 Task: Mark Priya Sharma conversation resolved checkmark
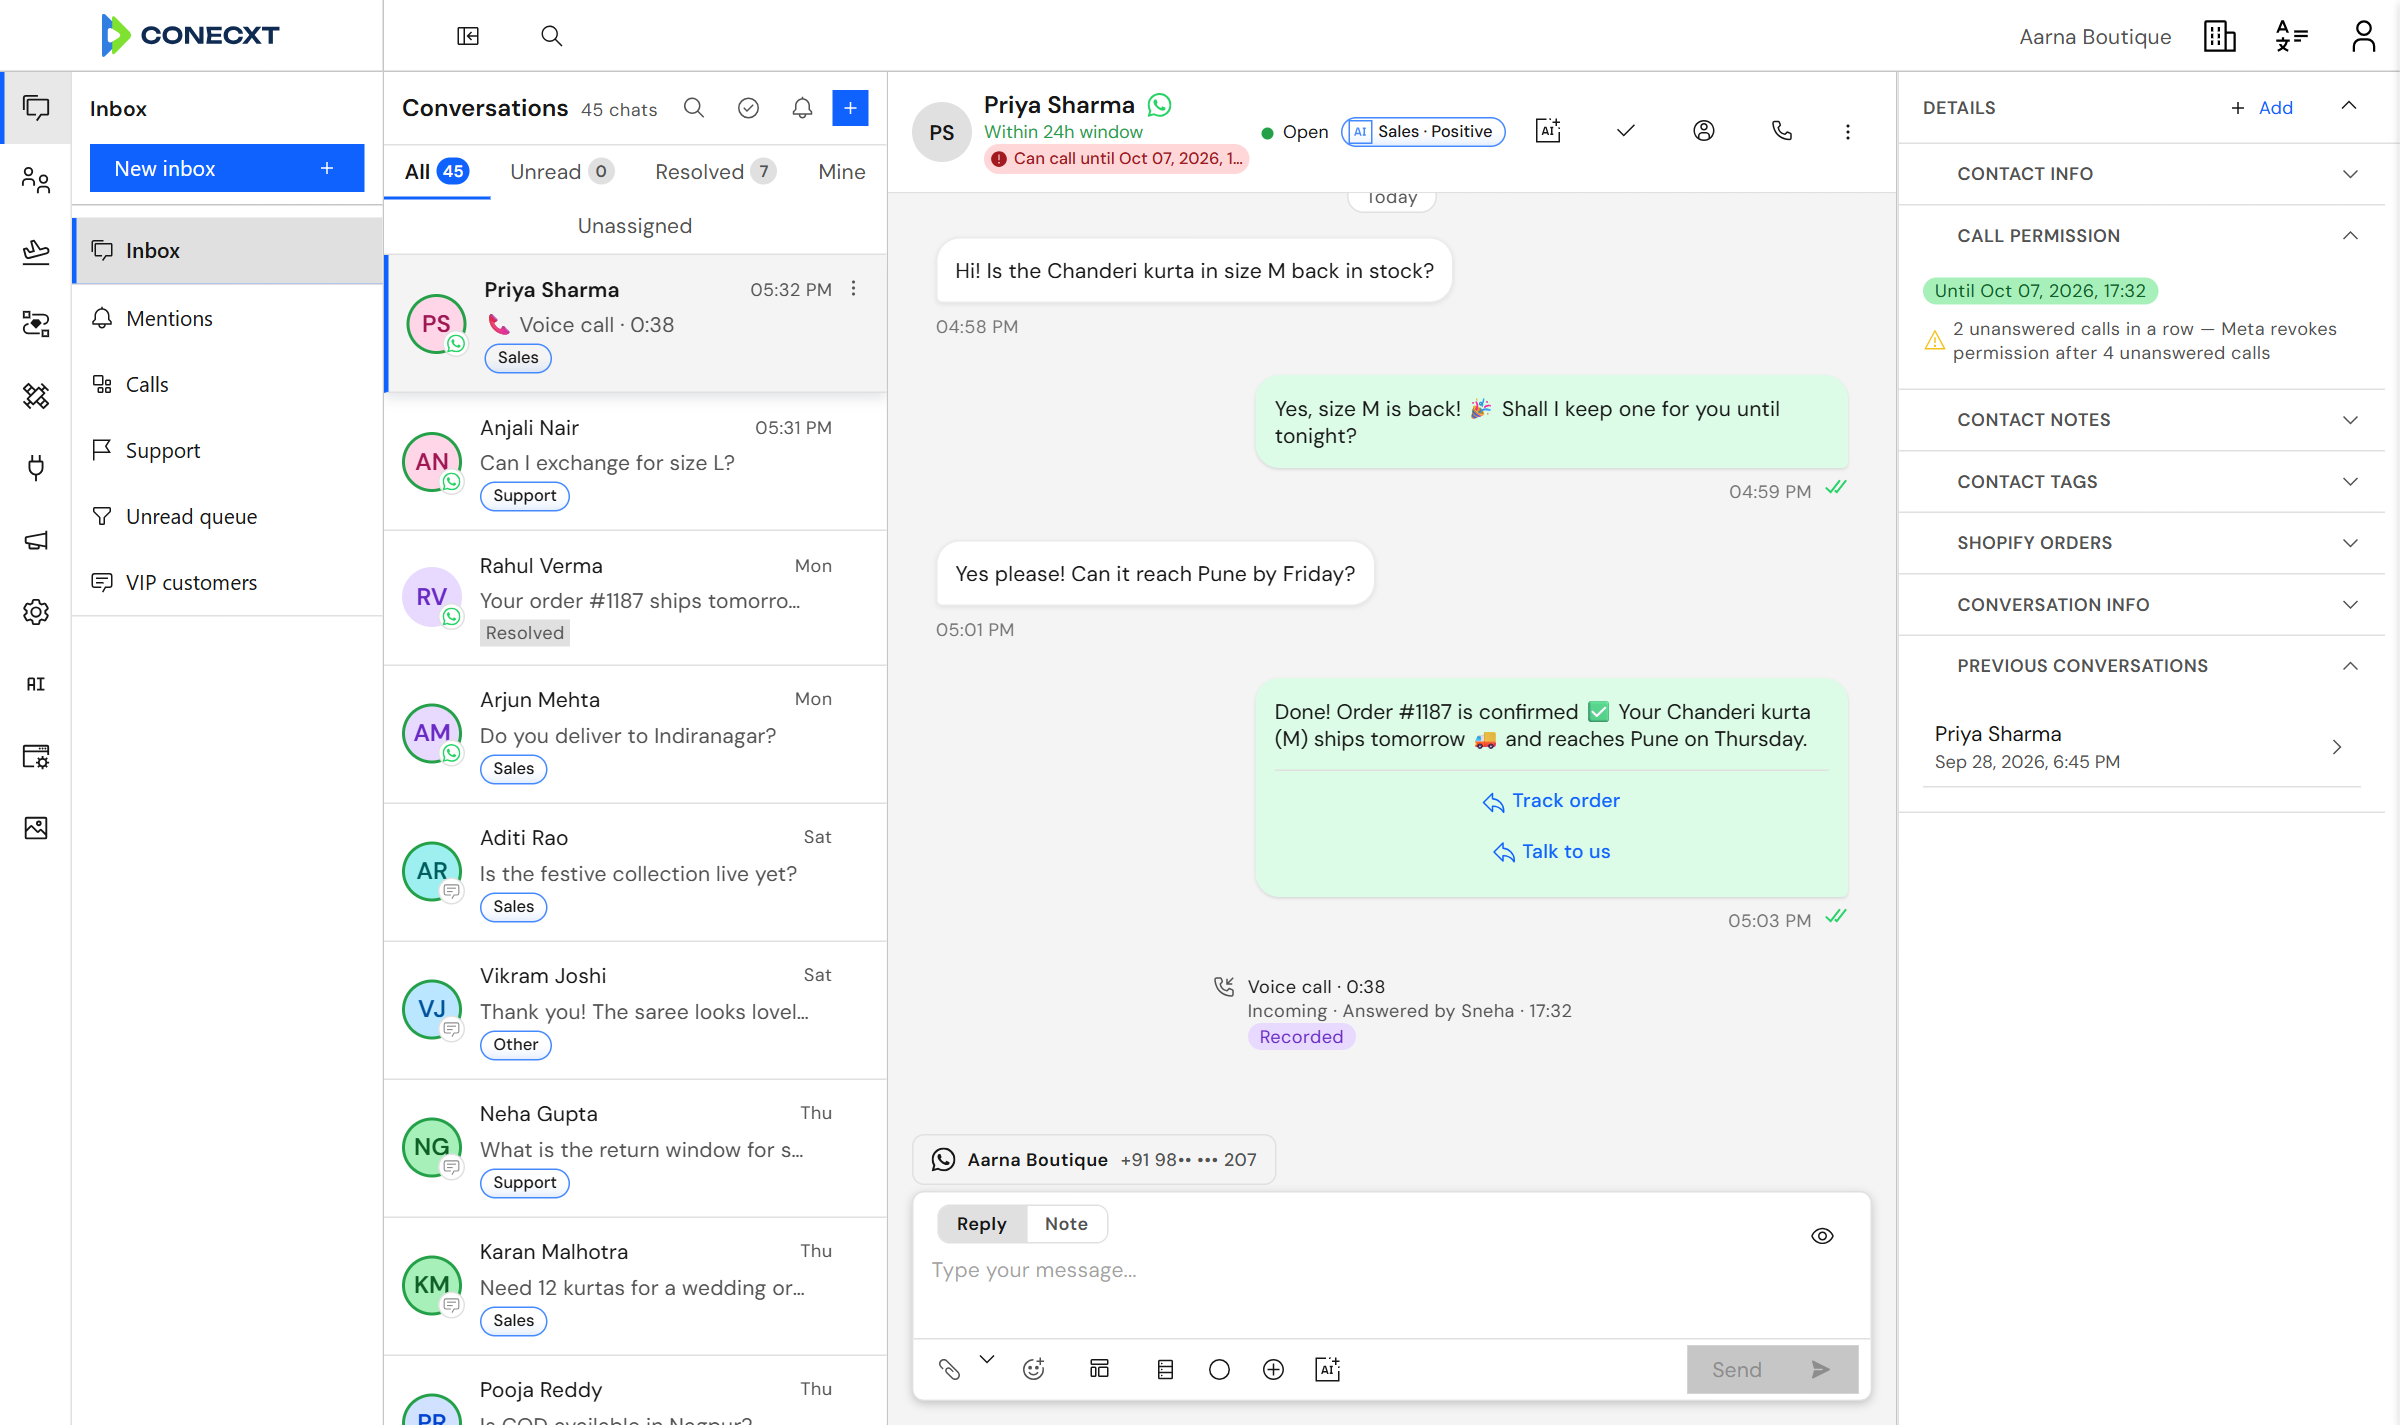coord(1626,131)
